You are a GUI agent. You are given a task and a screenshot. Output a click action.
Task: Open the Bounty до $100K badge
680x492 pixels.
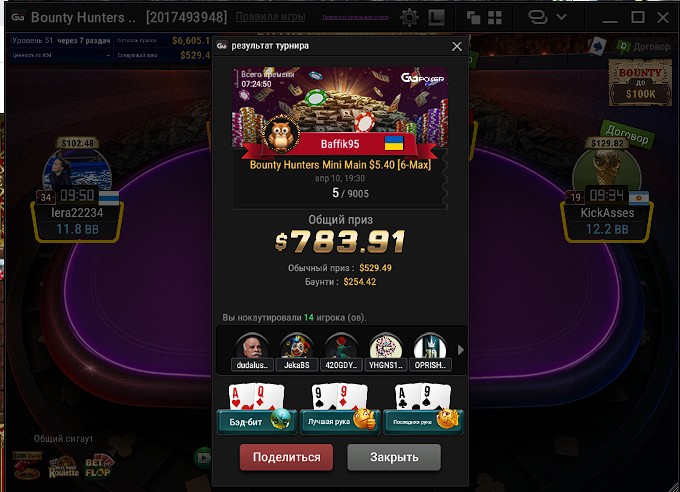(x=640, y=83)
